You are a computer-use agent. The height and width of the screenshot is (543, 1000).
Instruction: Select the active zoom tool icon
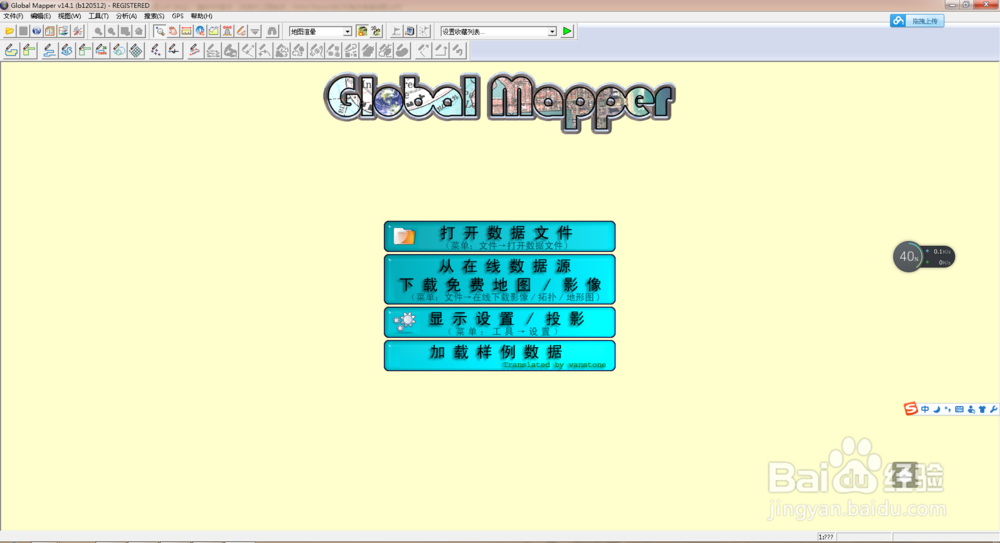[x=159, y=31]
